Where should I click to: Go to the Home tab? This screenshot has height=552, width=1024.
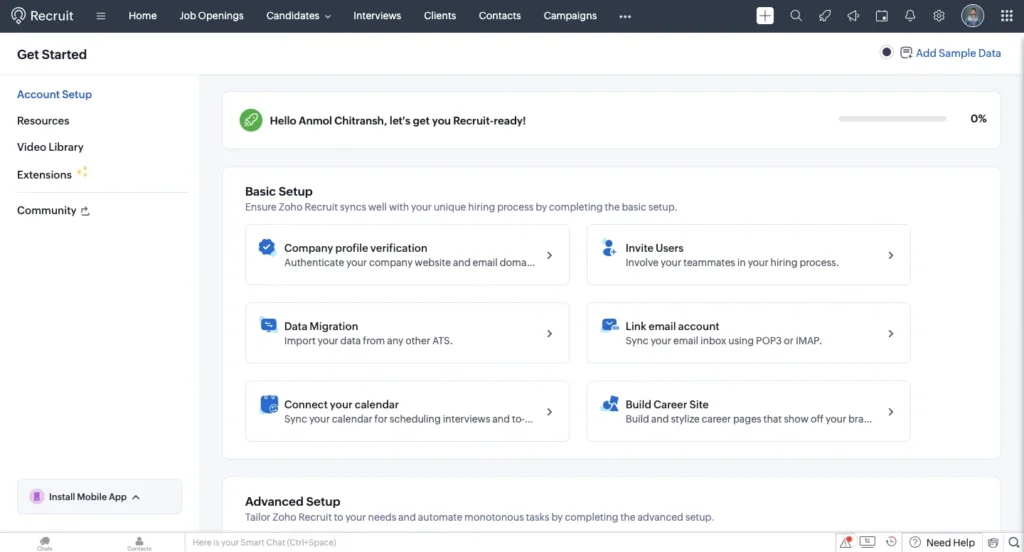(142, 16)
